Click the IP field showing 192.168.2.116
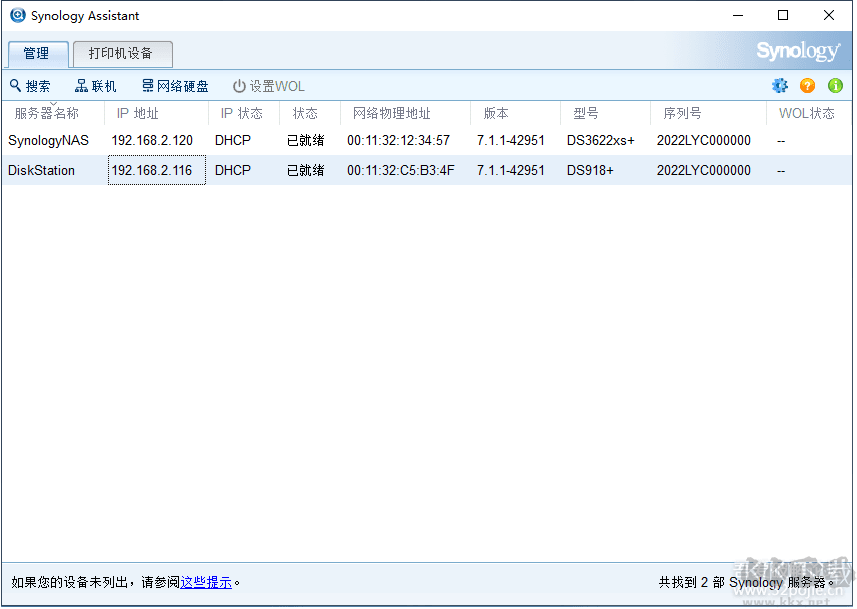Viewport: 857px width, 609px height. pyautogui.click(x=156, y=170)
